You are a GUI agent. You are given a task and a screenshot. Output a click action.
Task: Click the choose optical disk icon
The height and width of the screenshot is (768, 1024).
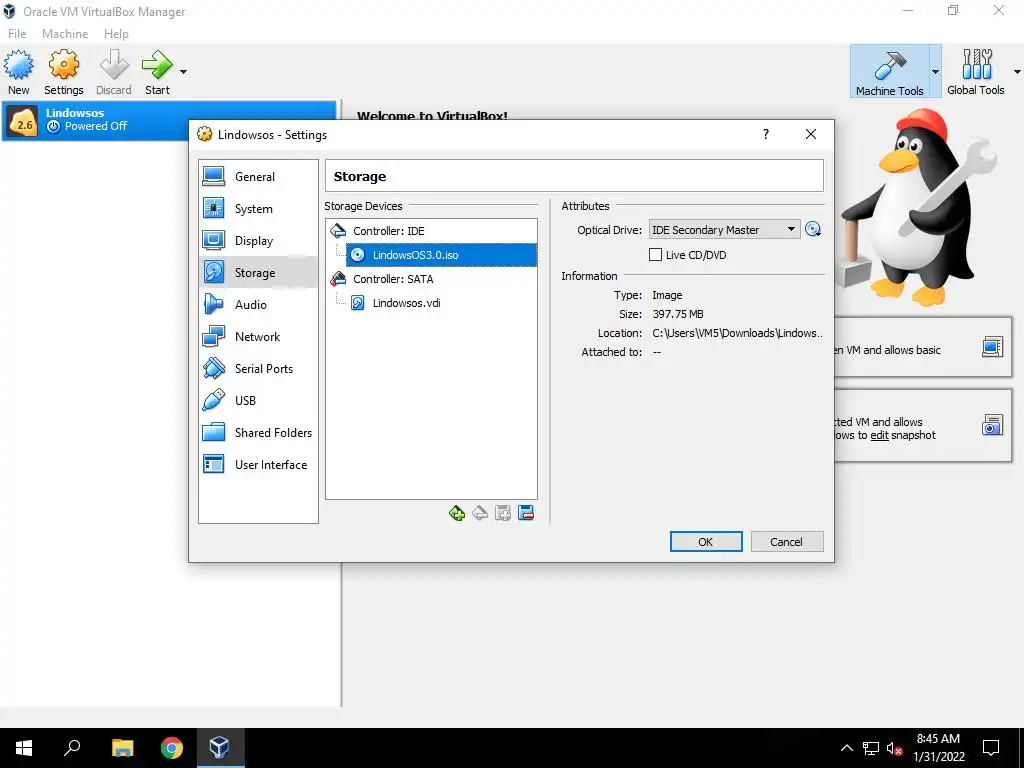pyautogui.click(x=812, y=229)
